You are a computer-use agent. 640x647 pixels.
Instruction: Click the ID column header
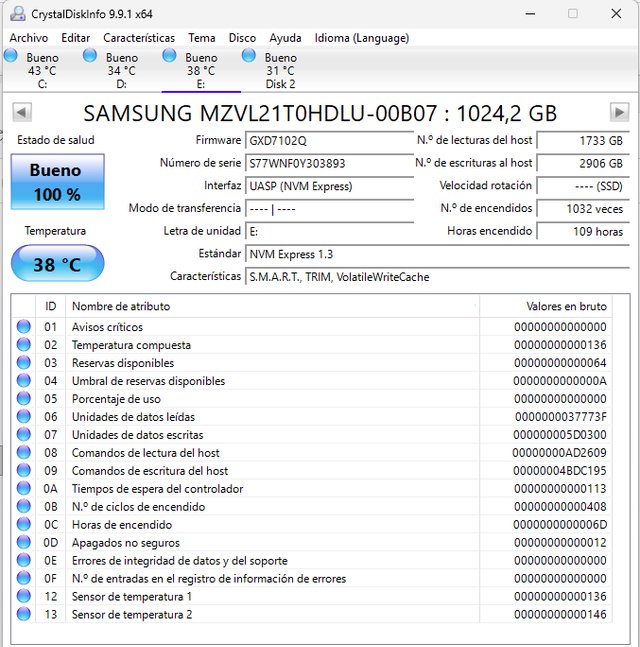click(50, 306)
